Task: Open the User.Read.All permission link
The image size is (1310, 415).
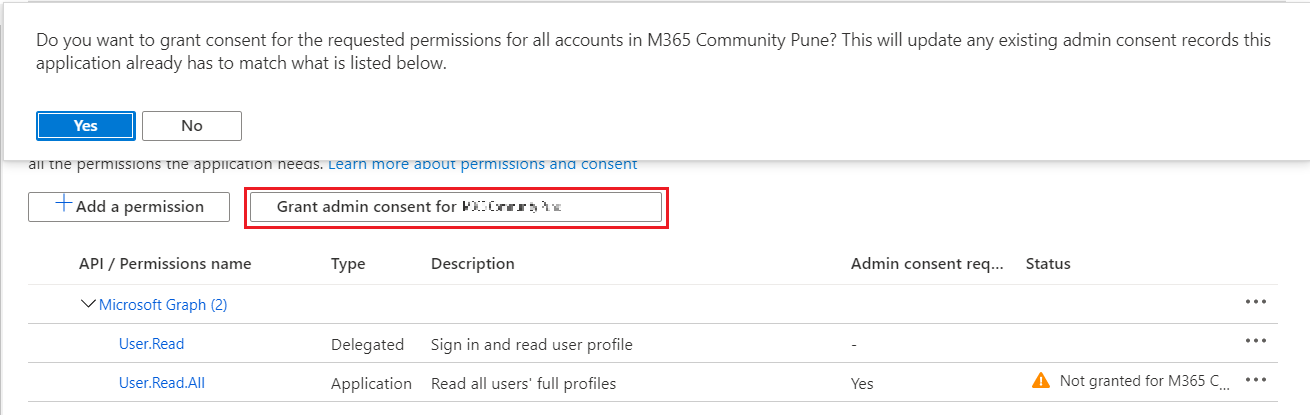Action: tap(161, 383)
